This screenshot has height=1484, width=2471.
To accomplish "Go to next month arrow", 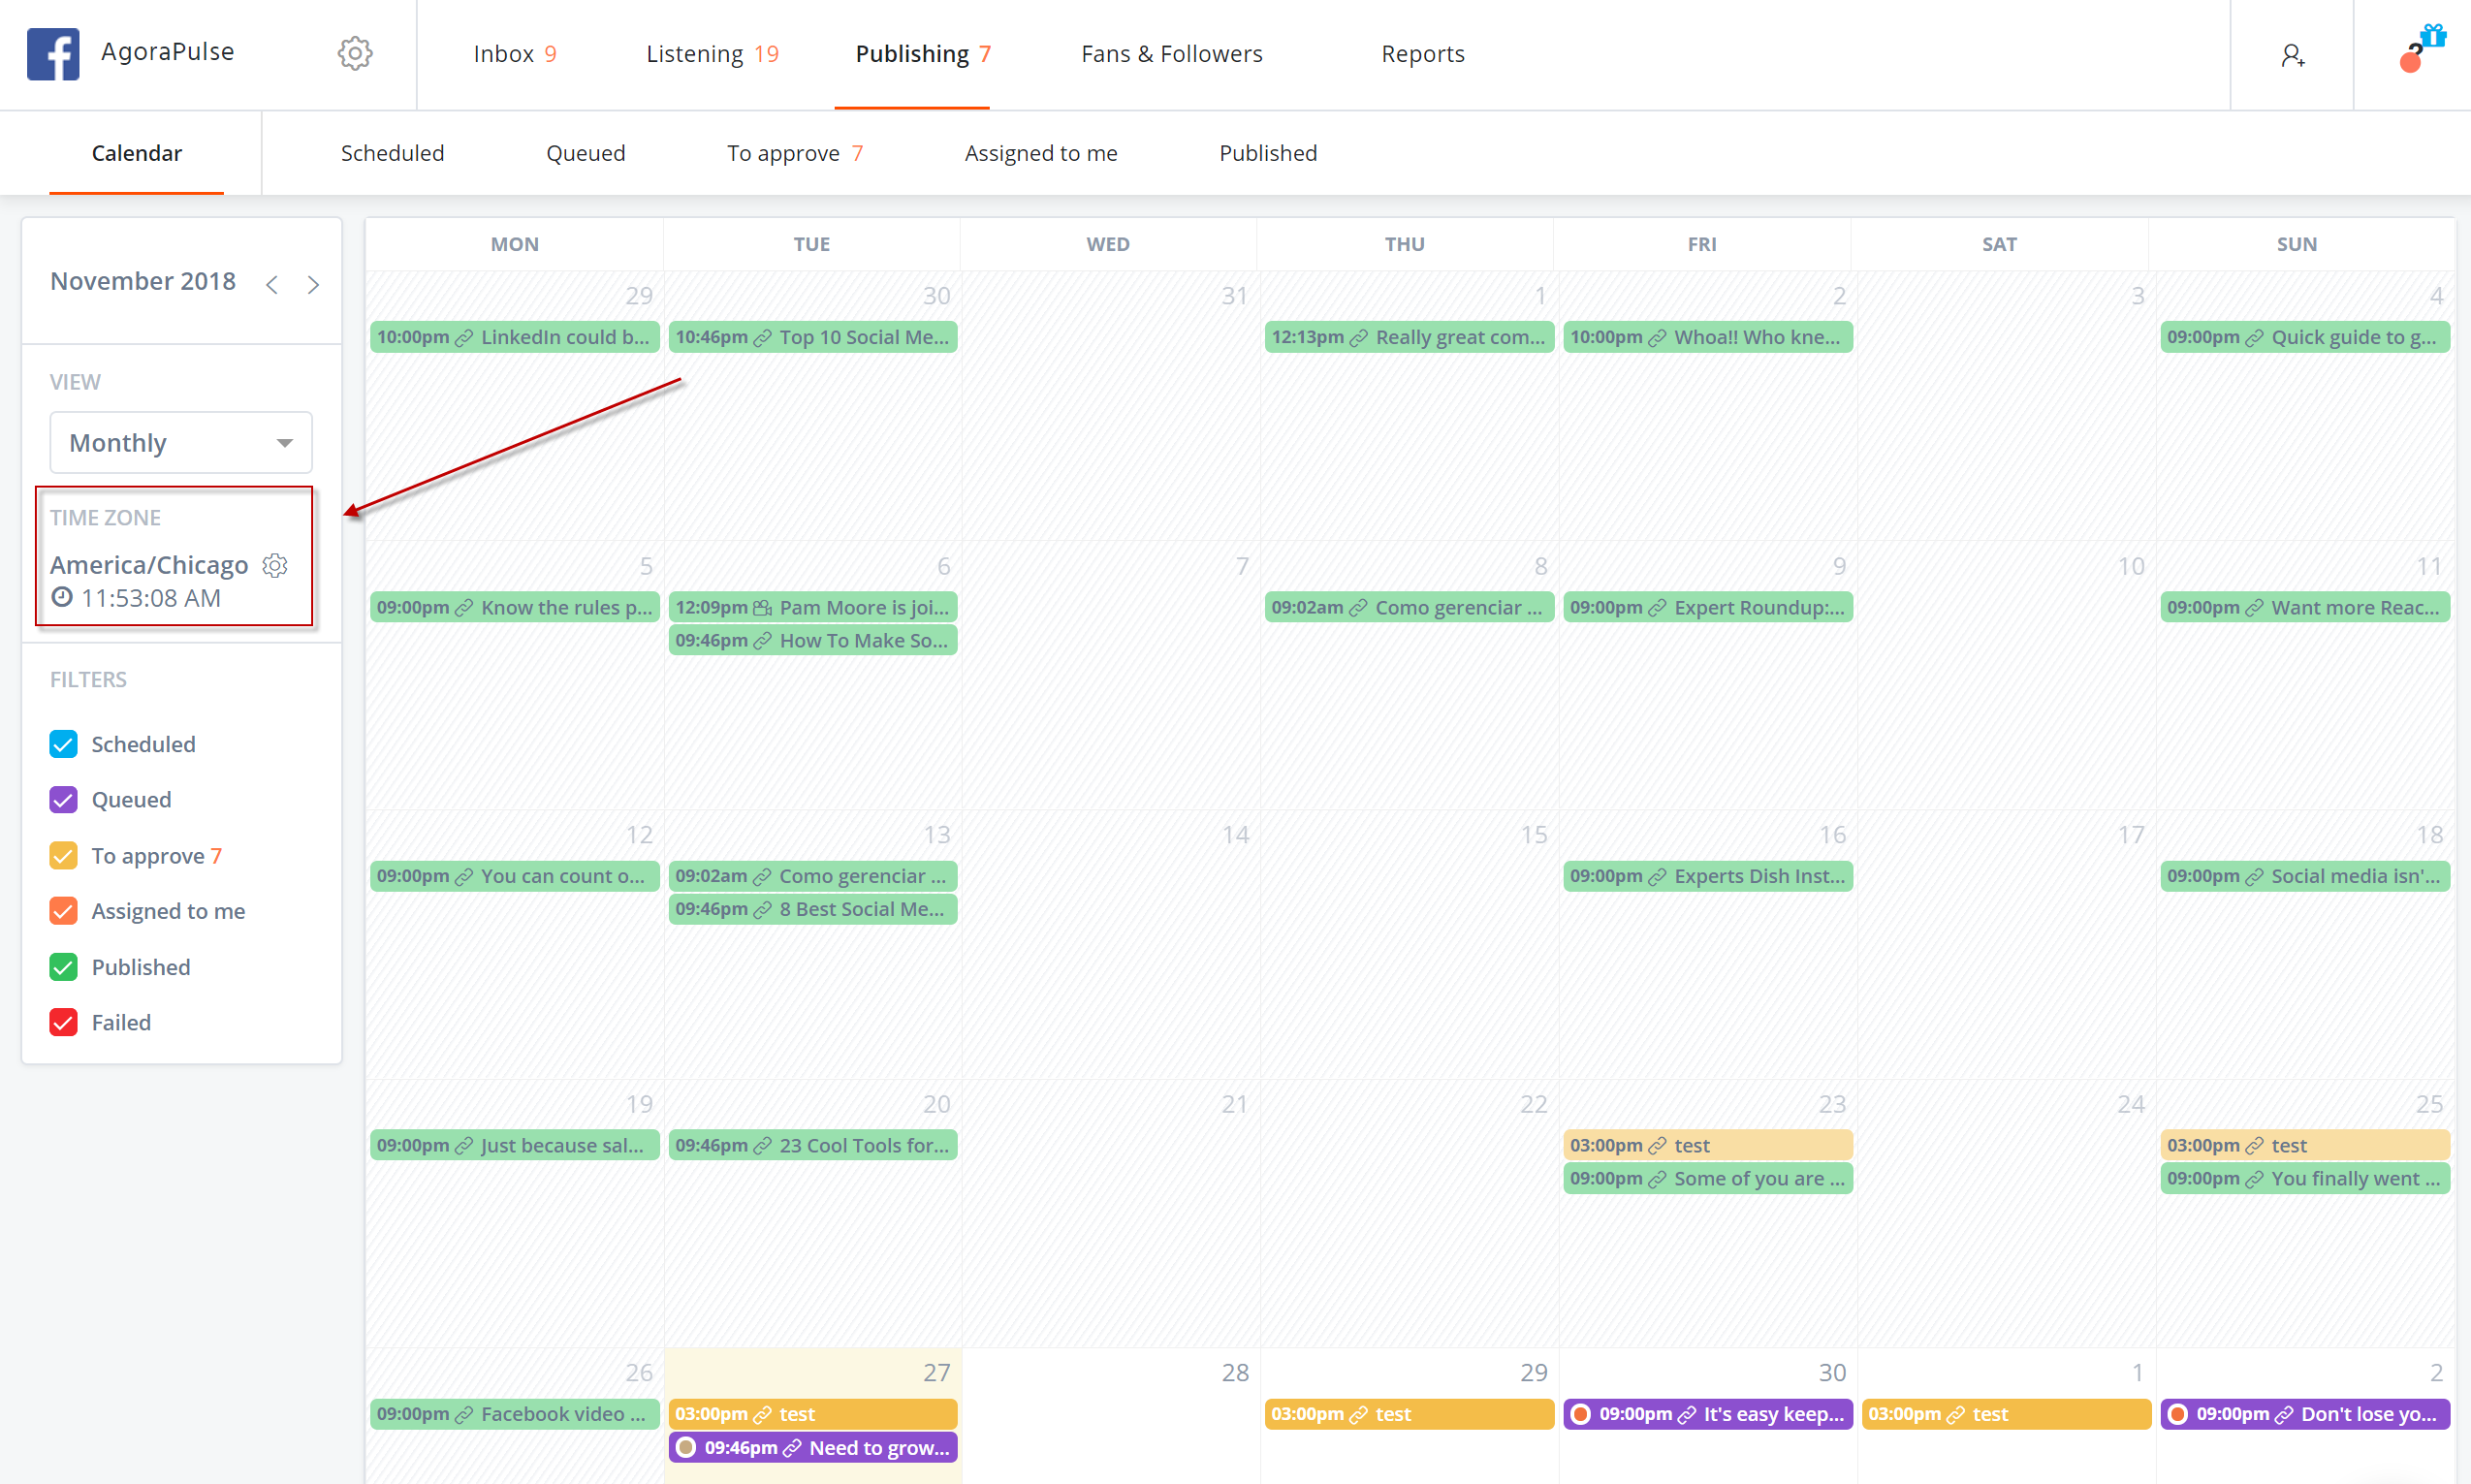I will click(313, 285).
